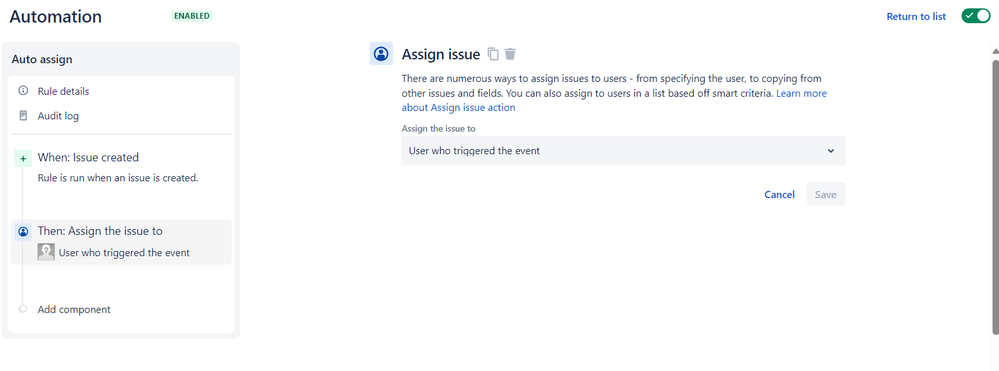Click 'Rule is run when an issue is created.' text
This screenshot has height=371, width=999.
point(118,178)
